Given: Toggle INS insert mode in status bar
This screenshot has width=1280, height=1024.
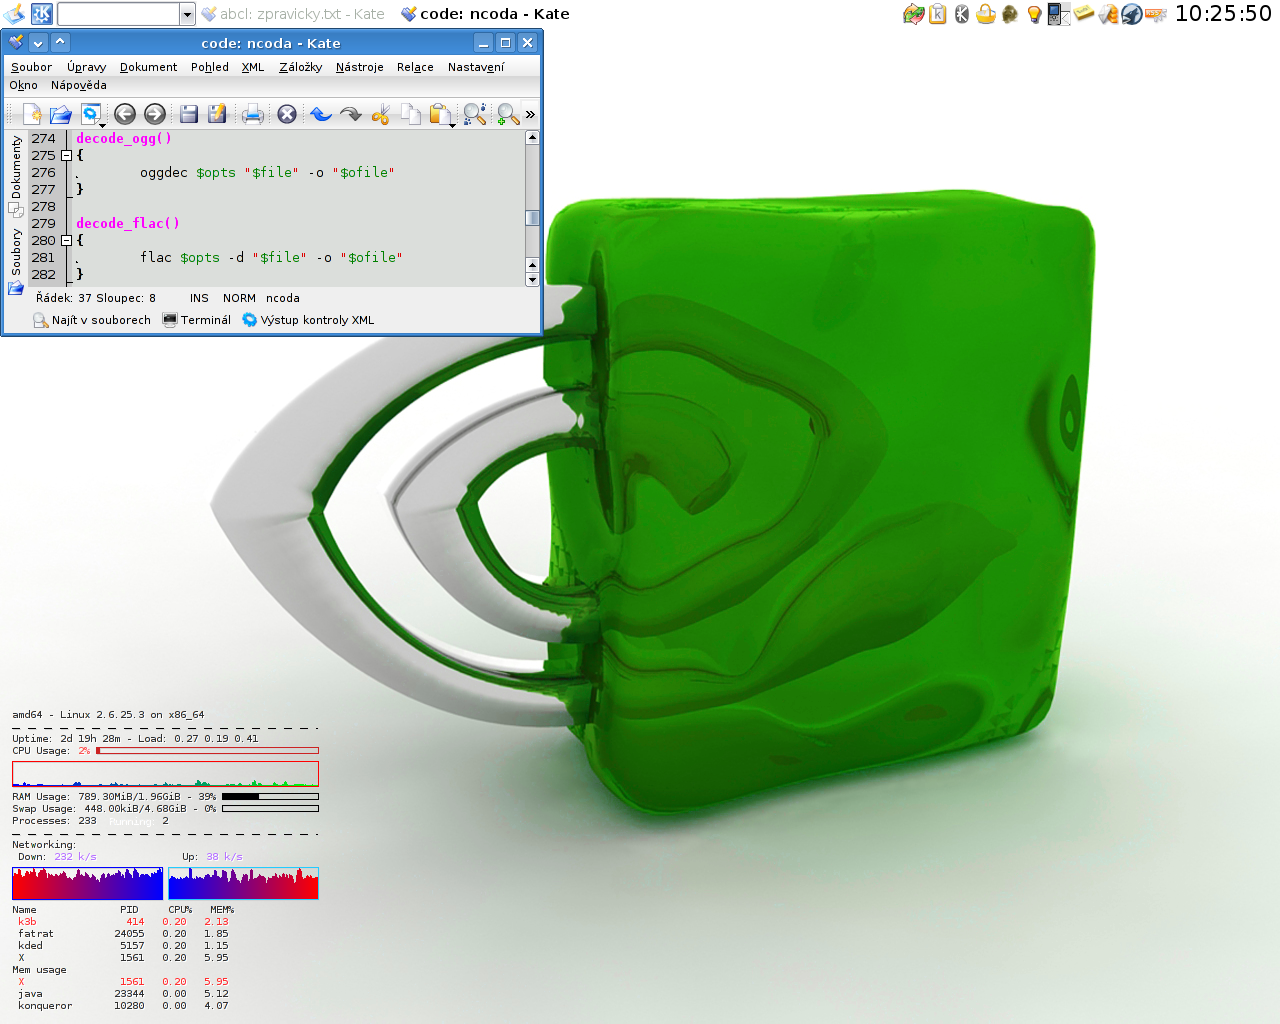Looking at the screenshot, I should [x=199, y=298].
